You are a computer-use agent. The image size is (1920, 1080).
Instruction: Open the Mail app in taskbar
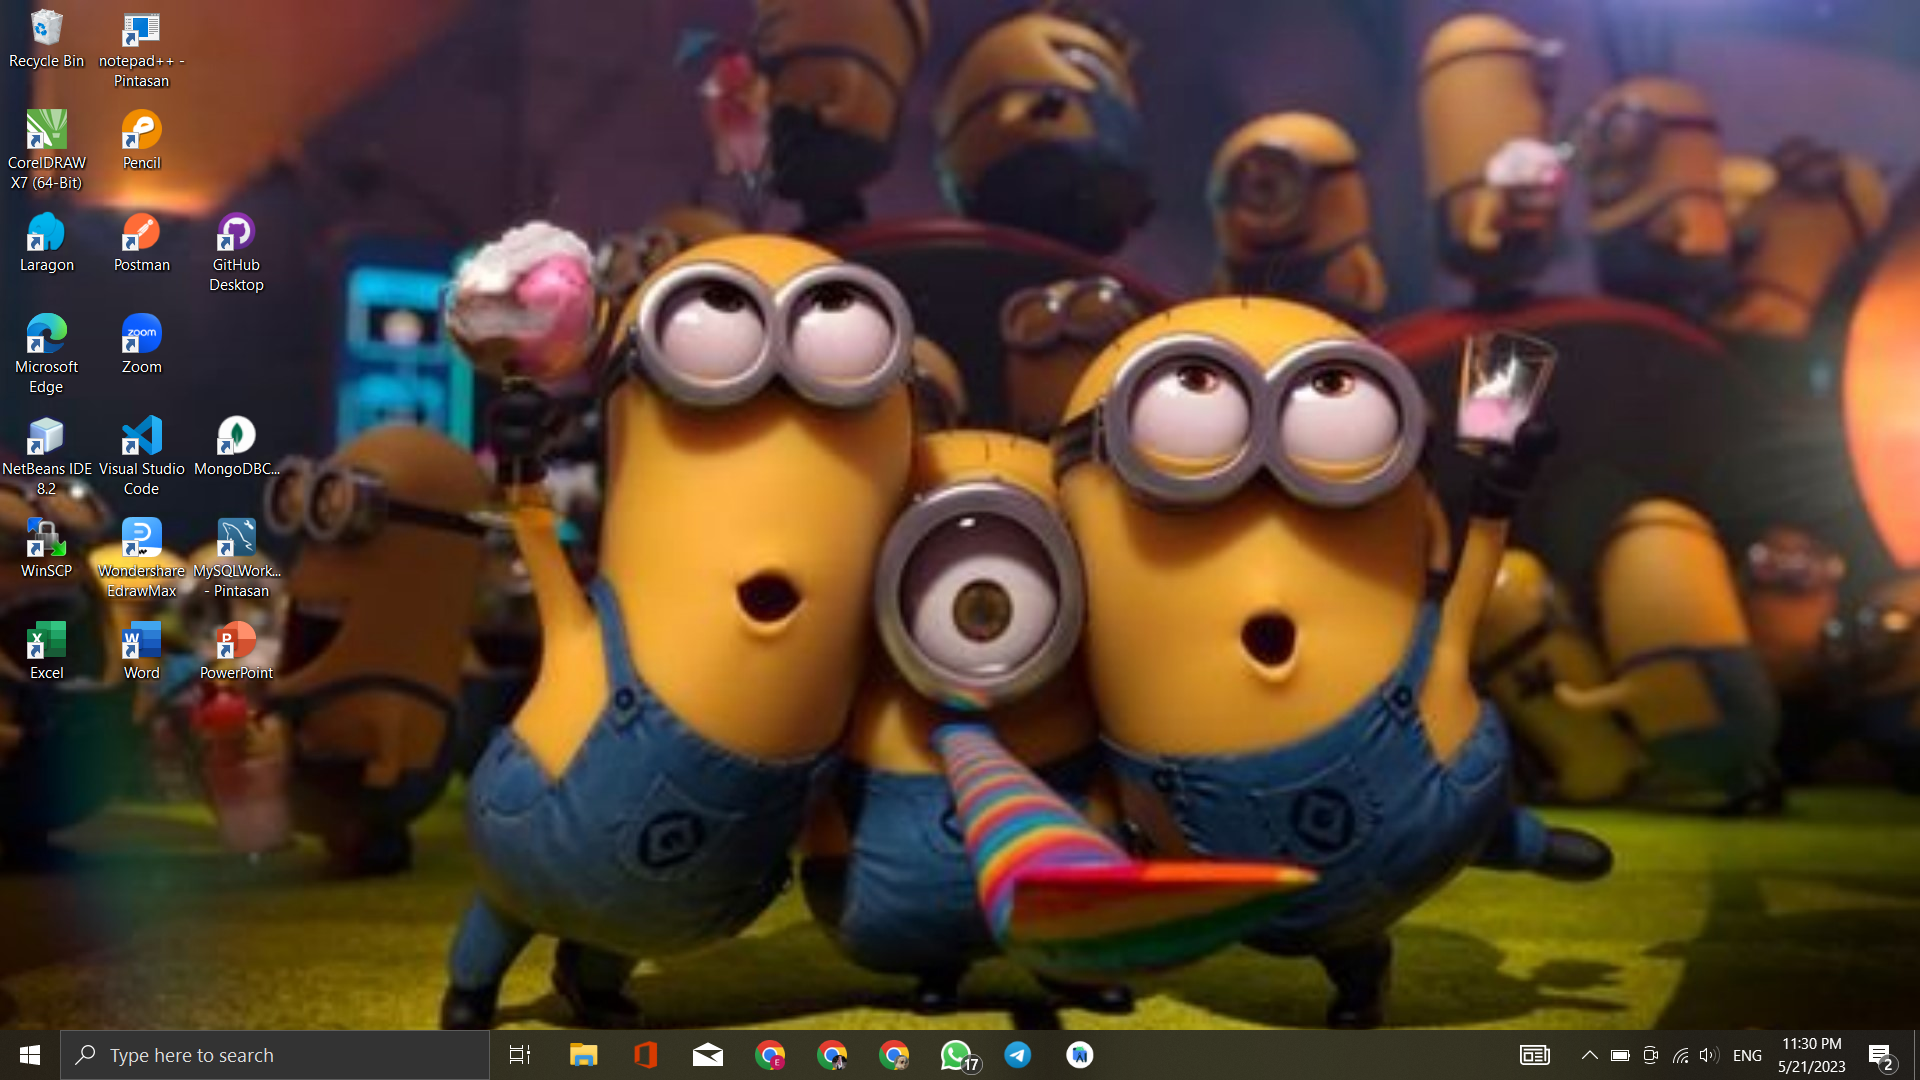pyautogui.click(x=707, y=1055)
